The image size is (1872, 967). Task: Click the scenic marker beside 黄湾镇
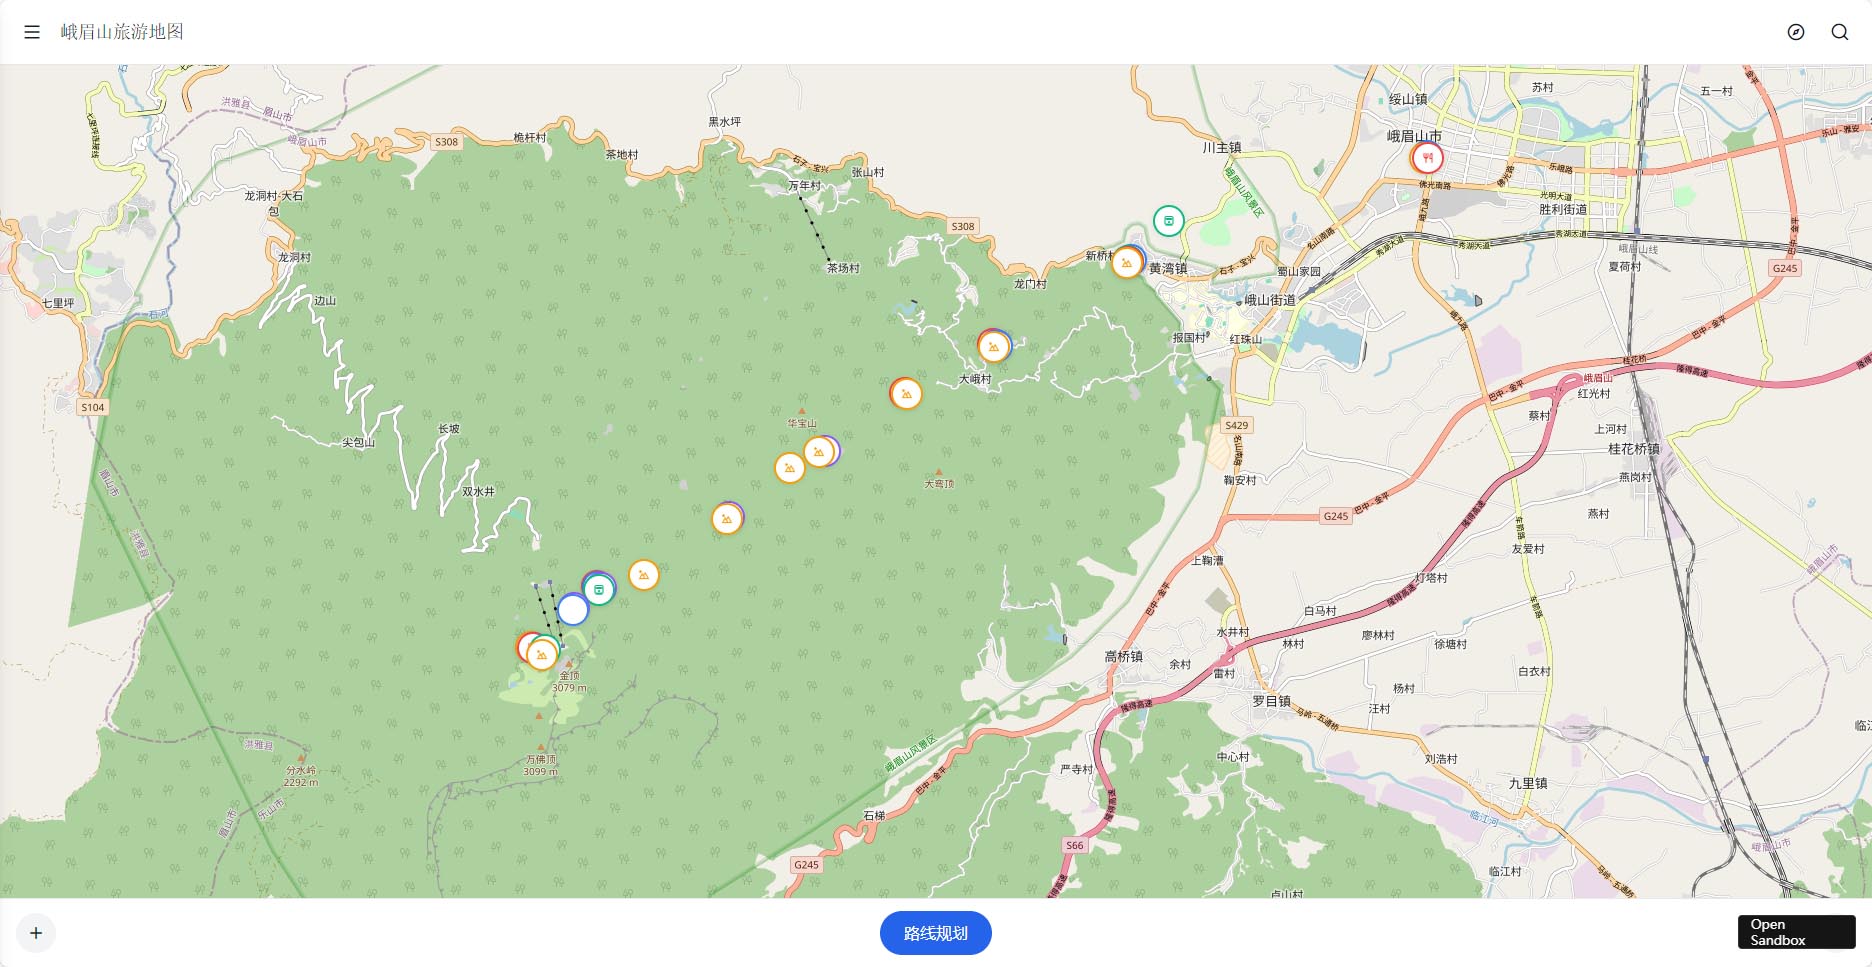(x=1127, y=263)
